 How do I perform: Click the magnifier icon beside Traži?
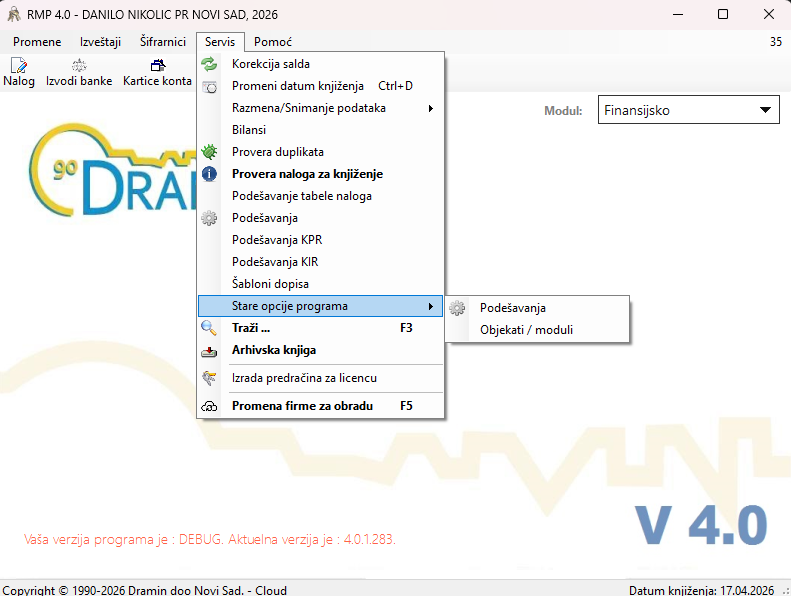tap(209, 328)
